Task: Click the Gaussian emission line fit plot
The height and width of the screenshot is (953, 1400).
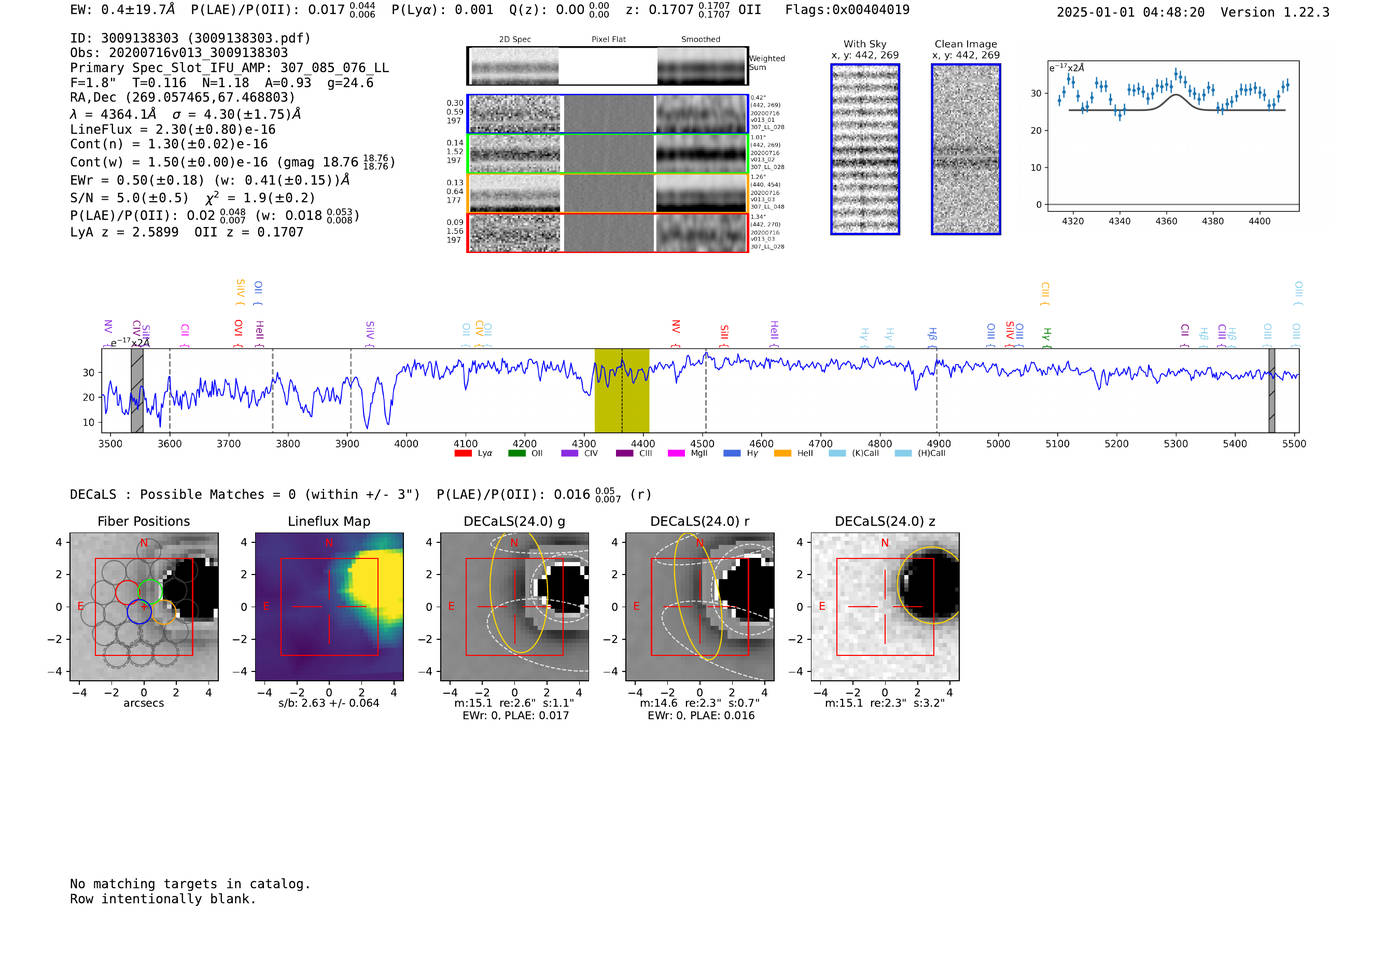Action: click(x=1172, y=137)
